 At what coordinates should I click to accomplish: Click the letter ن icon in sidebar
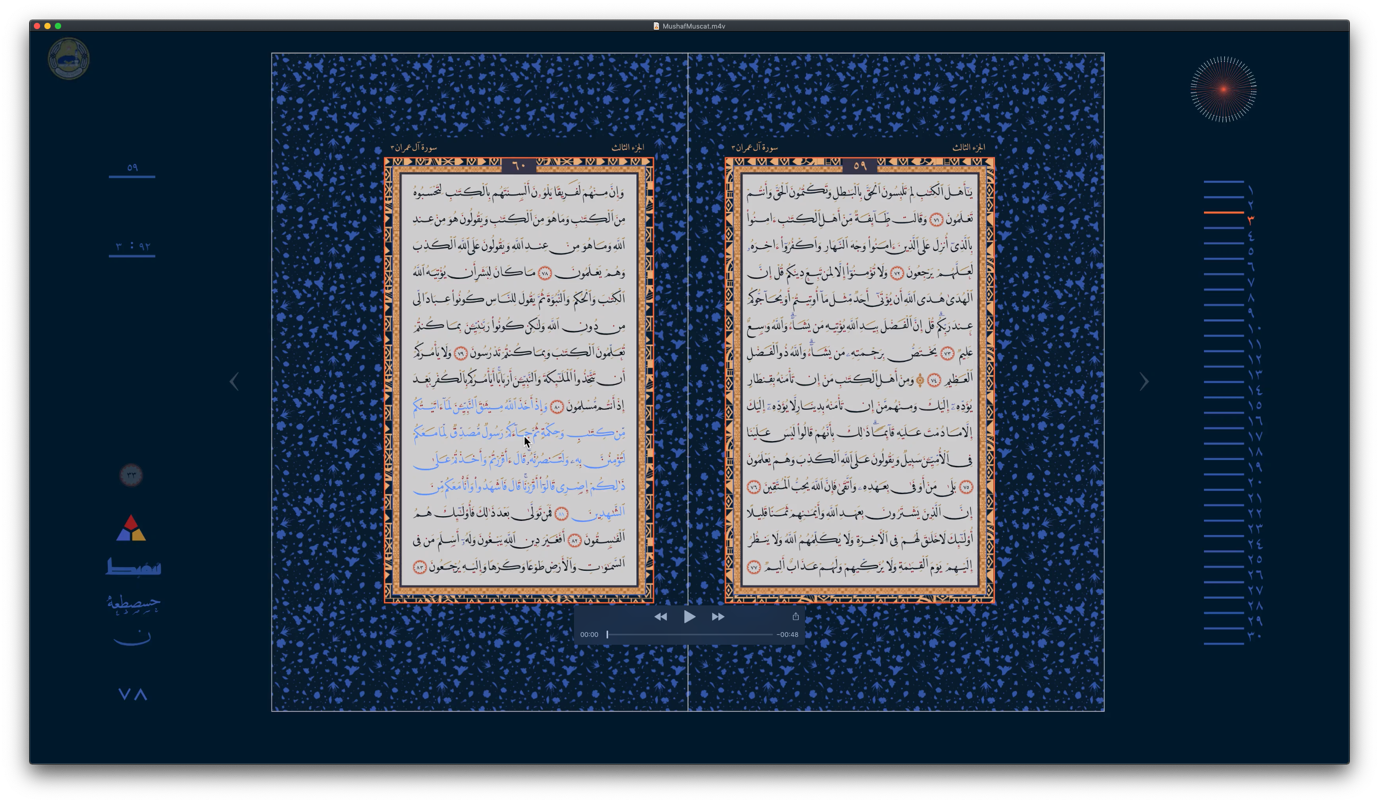point(132,638)
